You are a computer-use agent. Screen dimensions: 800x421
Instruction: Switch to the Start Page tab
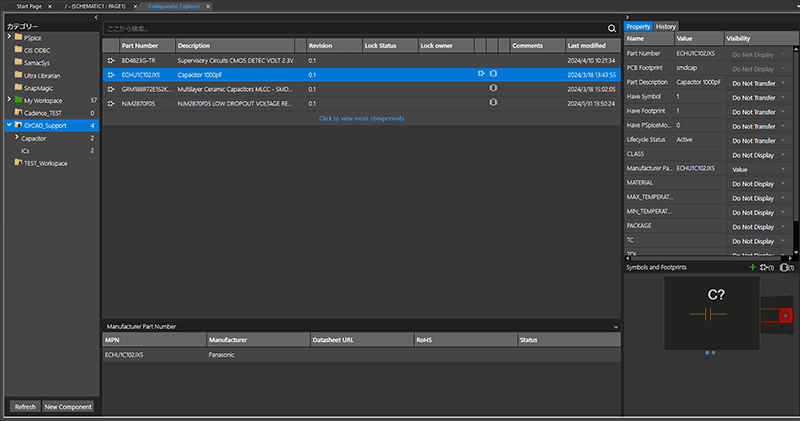point(29,7)
